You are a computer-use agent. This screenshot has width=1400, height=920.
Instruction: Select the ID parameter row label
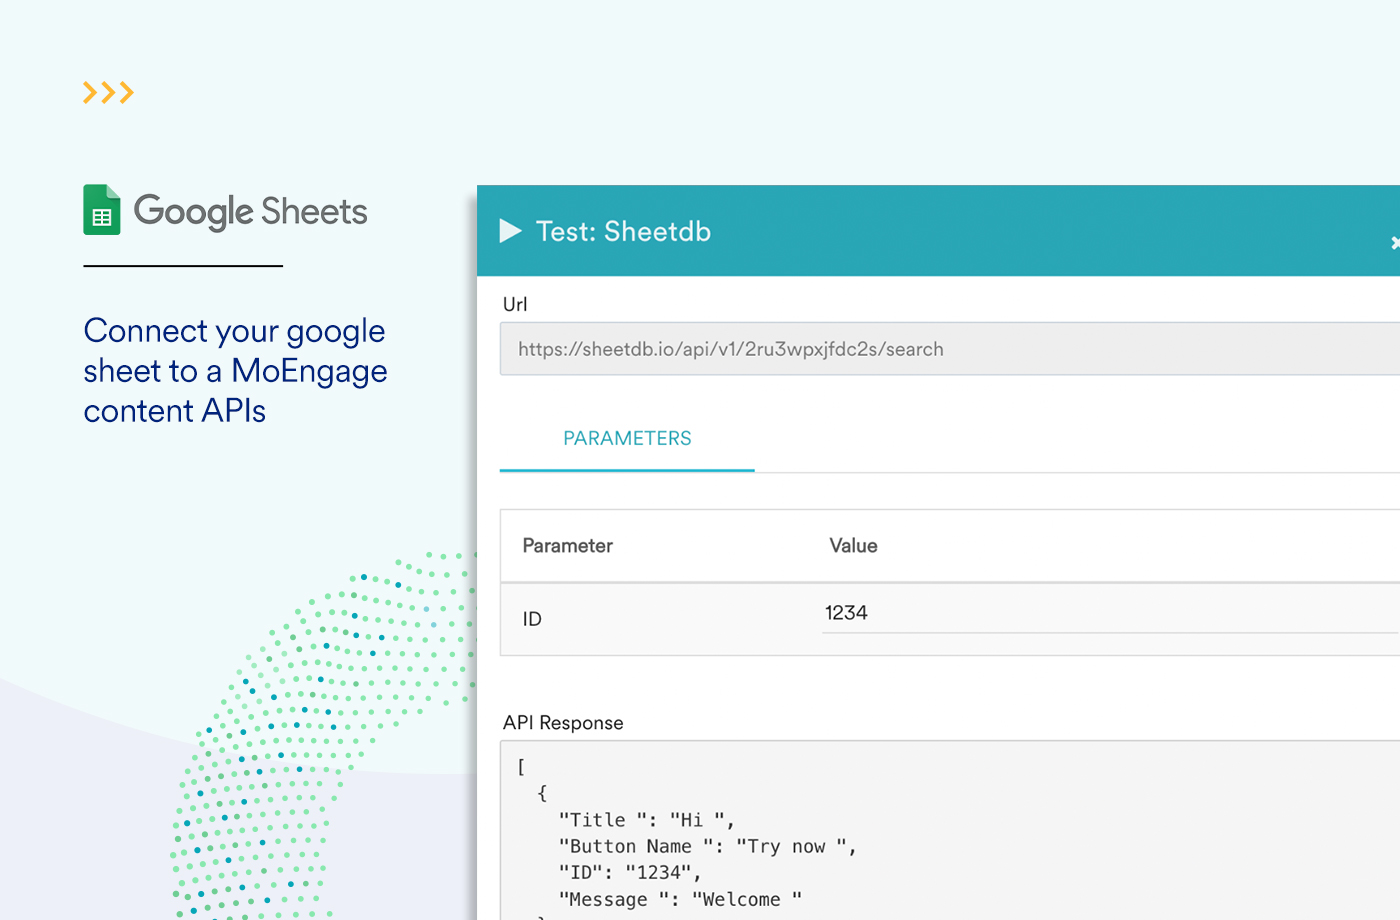[x=532, y=619]
